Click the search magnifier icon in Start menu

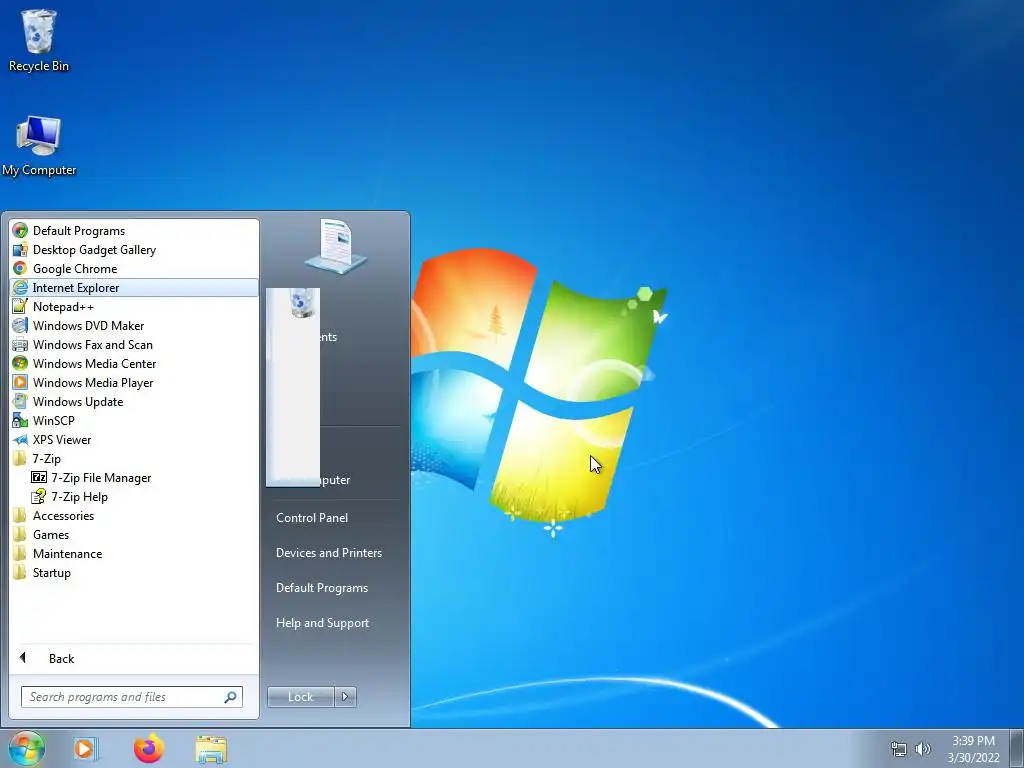231,697
